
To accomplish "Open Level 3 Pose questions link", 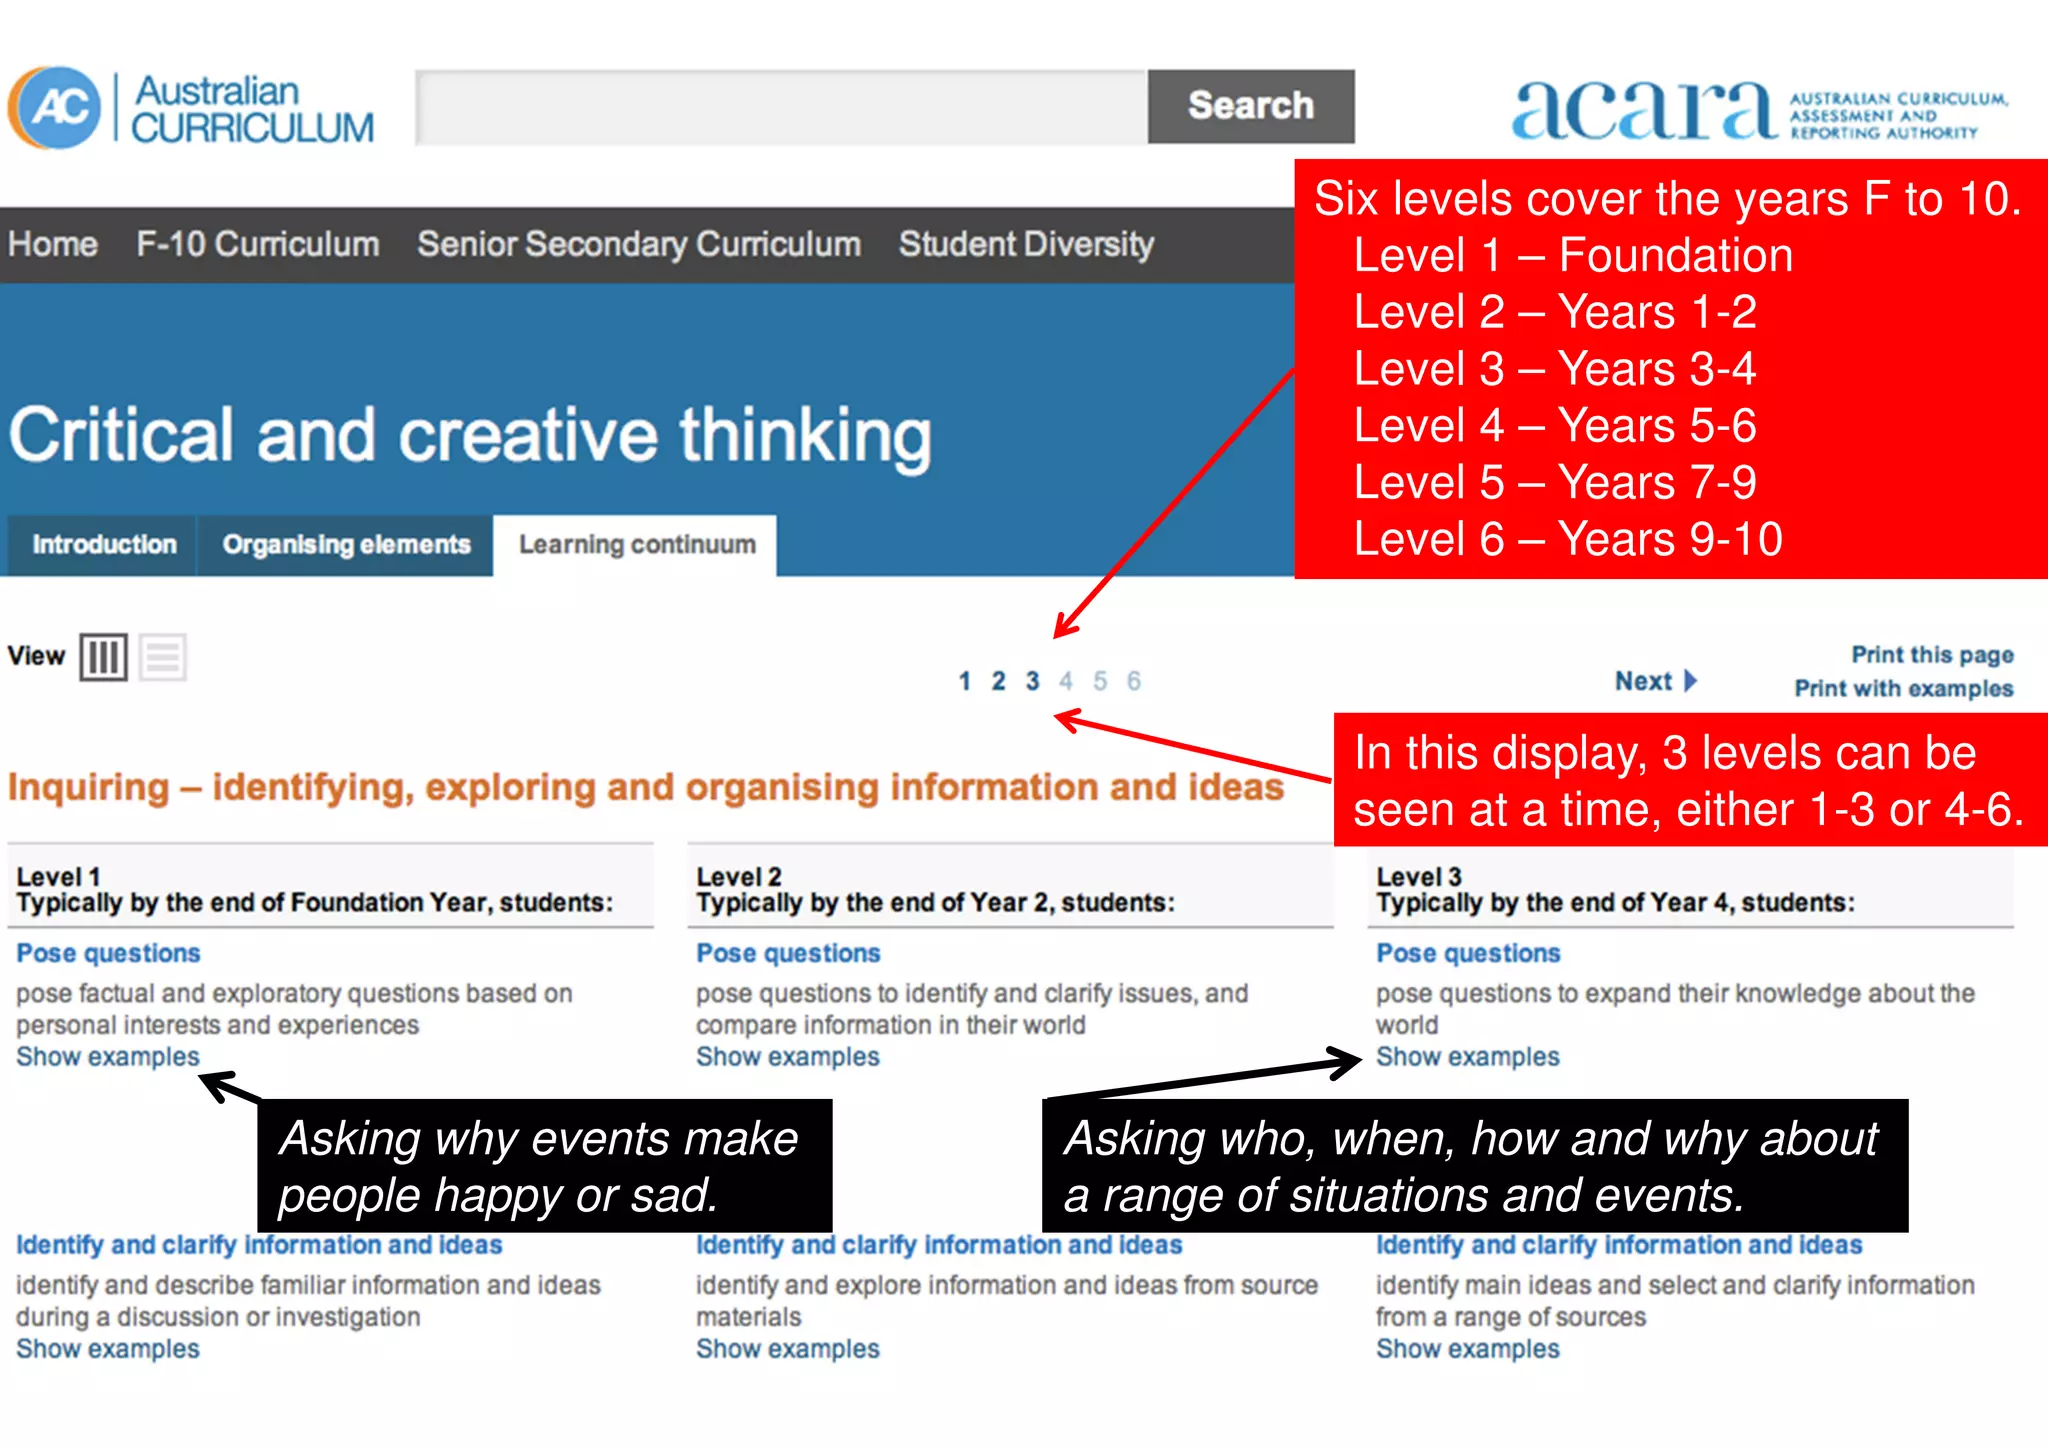I will pos(1468,953).
